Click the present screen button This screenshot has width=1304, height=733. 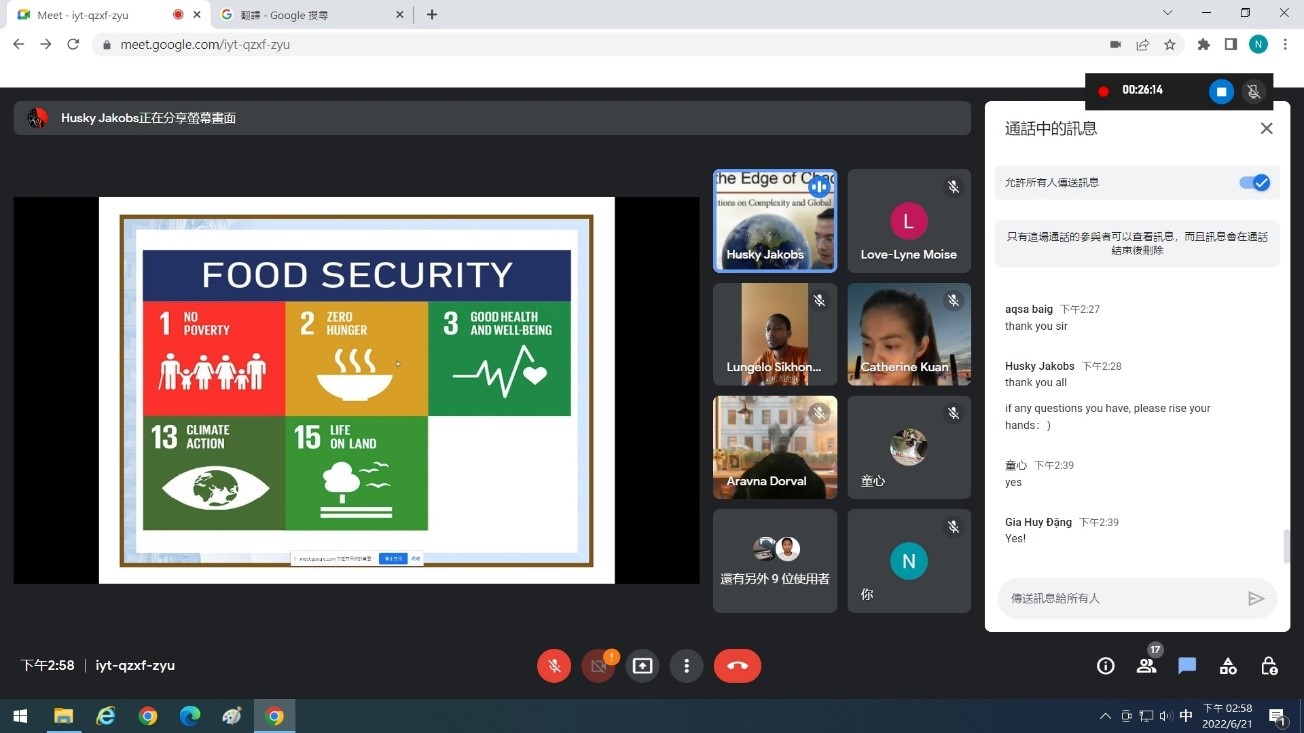click(x=642, y=666)
